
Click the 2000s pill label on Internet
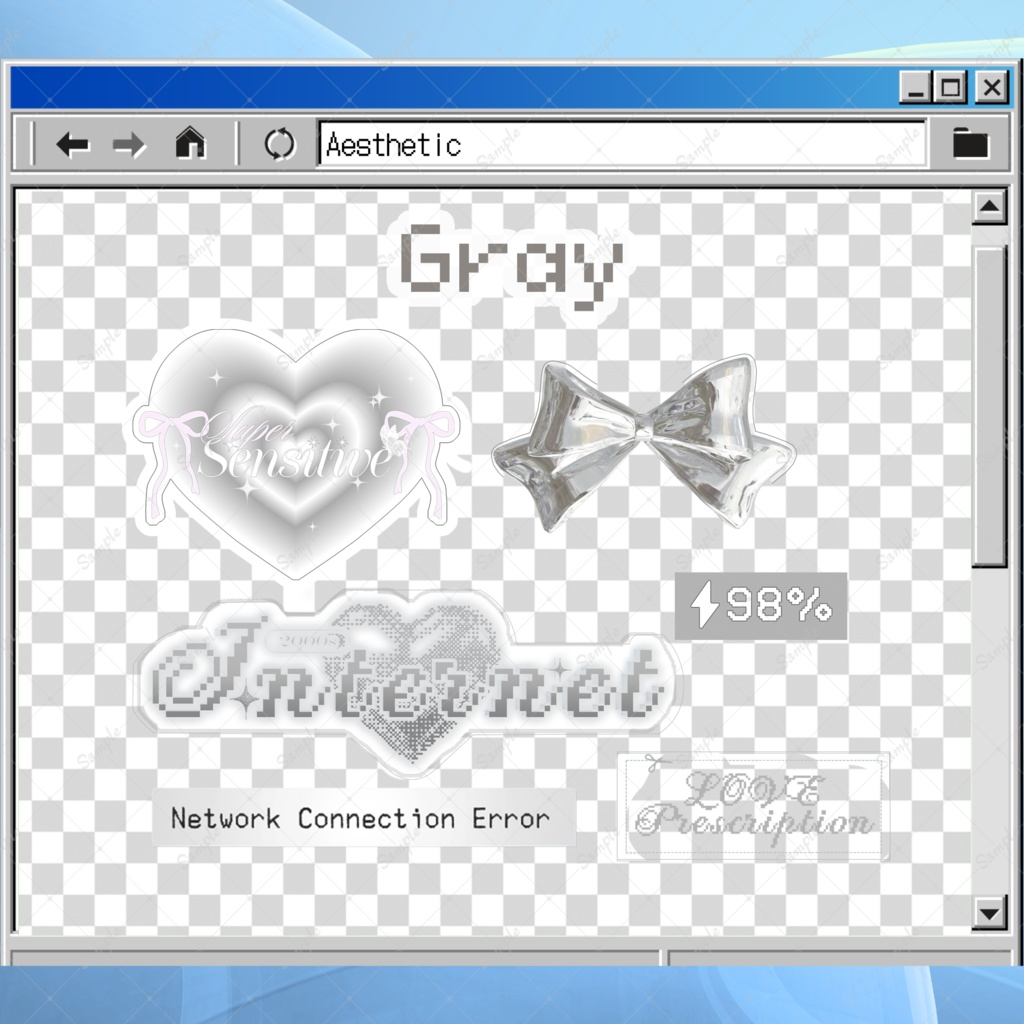click(306, 641)
